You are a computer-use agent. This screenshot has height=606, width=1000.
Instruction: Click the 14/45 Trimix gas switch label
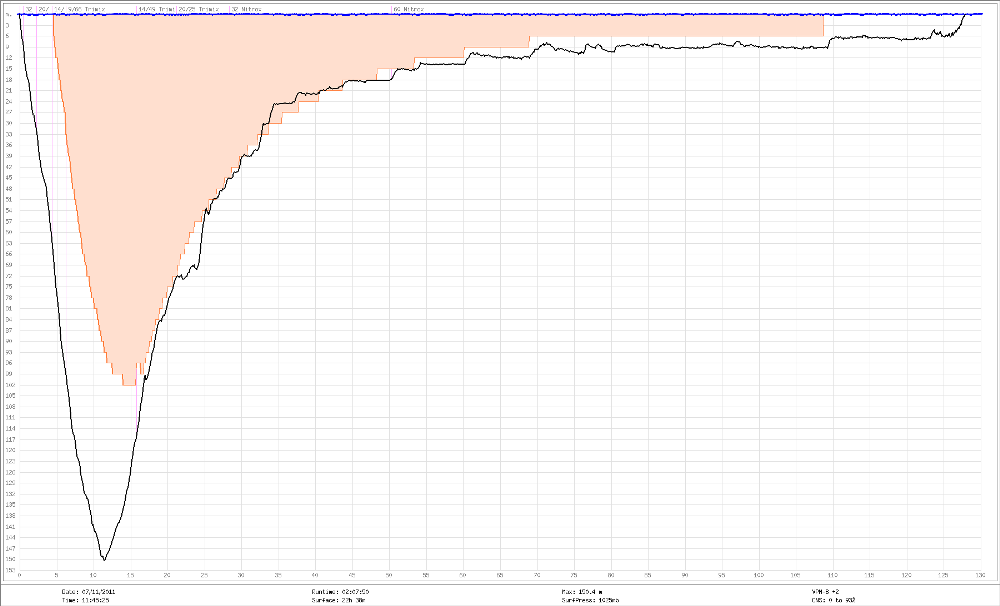click(x=156, y=10)
